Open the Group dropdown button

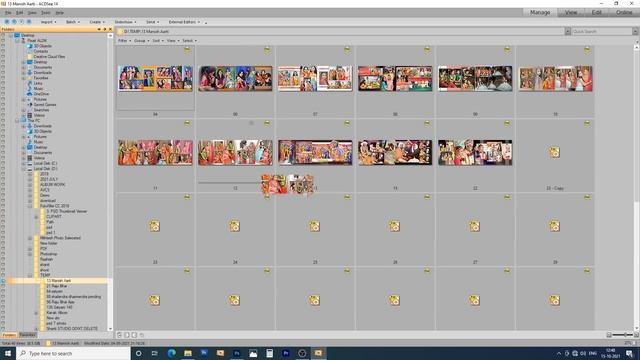tap(142, 41)
